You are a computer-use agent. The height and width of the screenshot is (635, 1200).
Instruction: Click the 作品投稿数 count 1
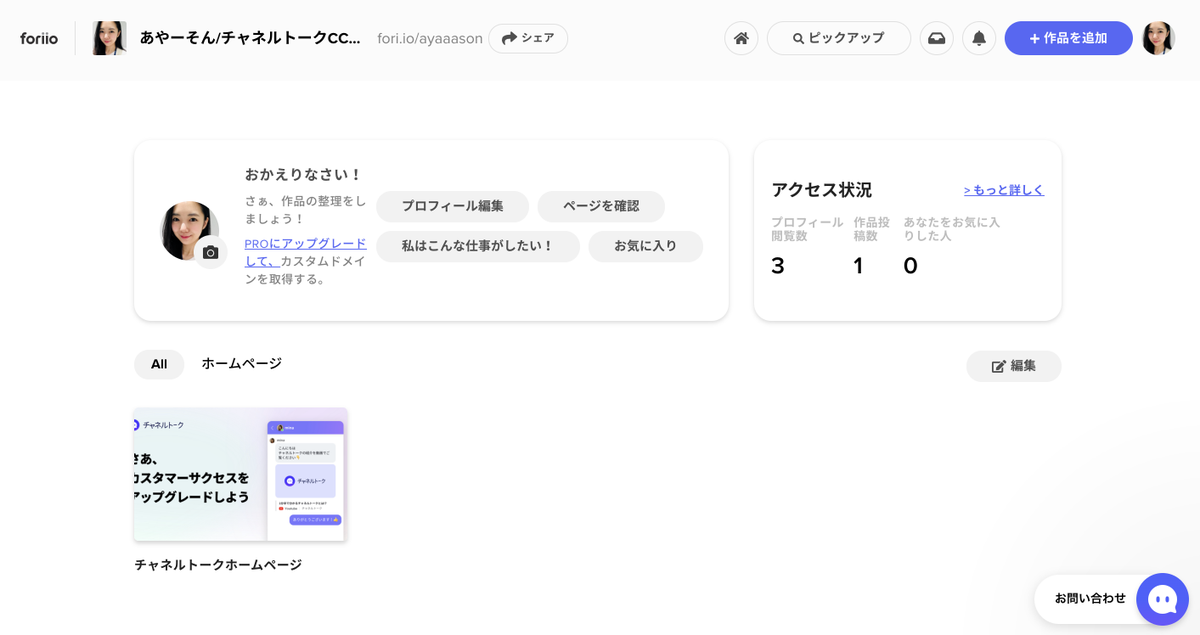858,266
